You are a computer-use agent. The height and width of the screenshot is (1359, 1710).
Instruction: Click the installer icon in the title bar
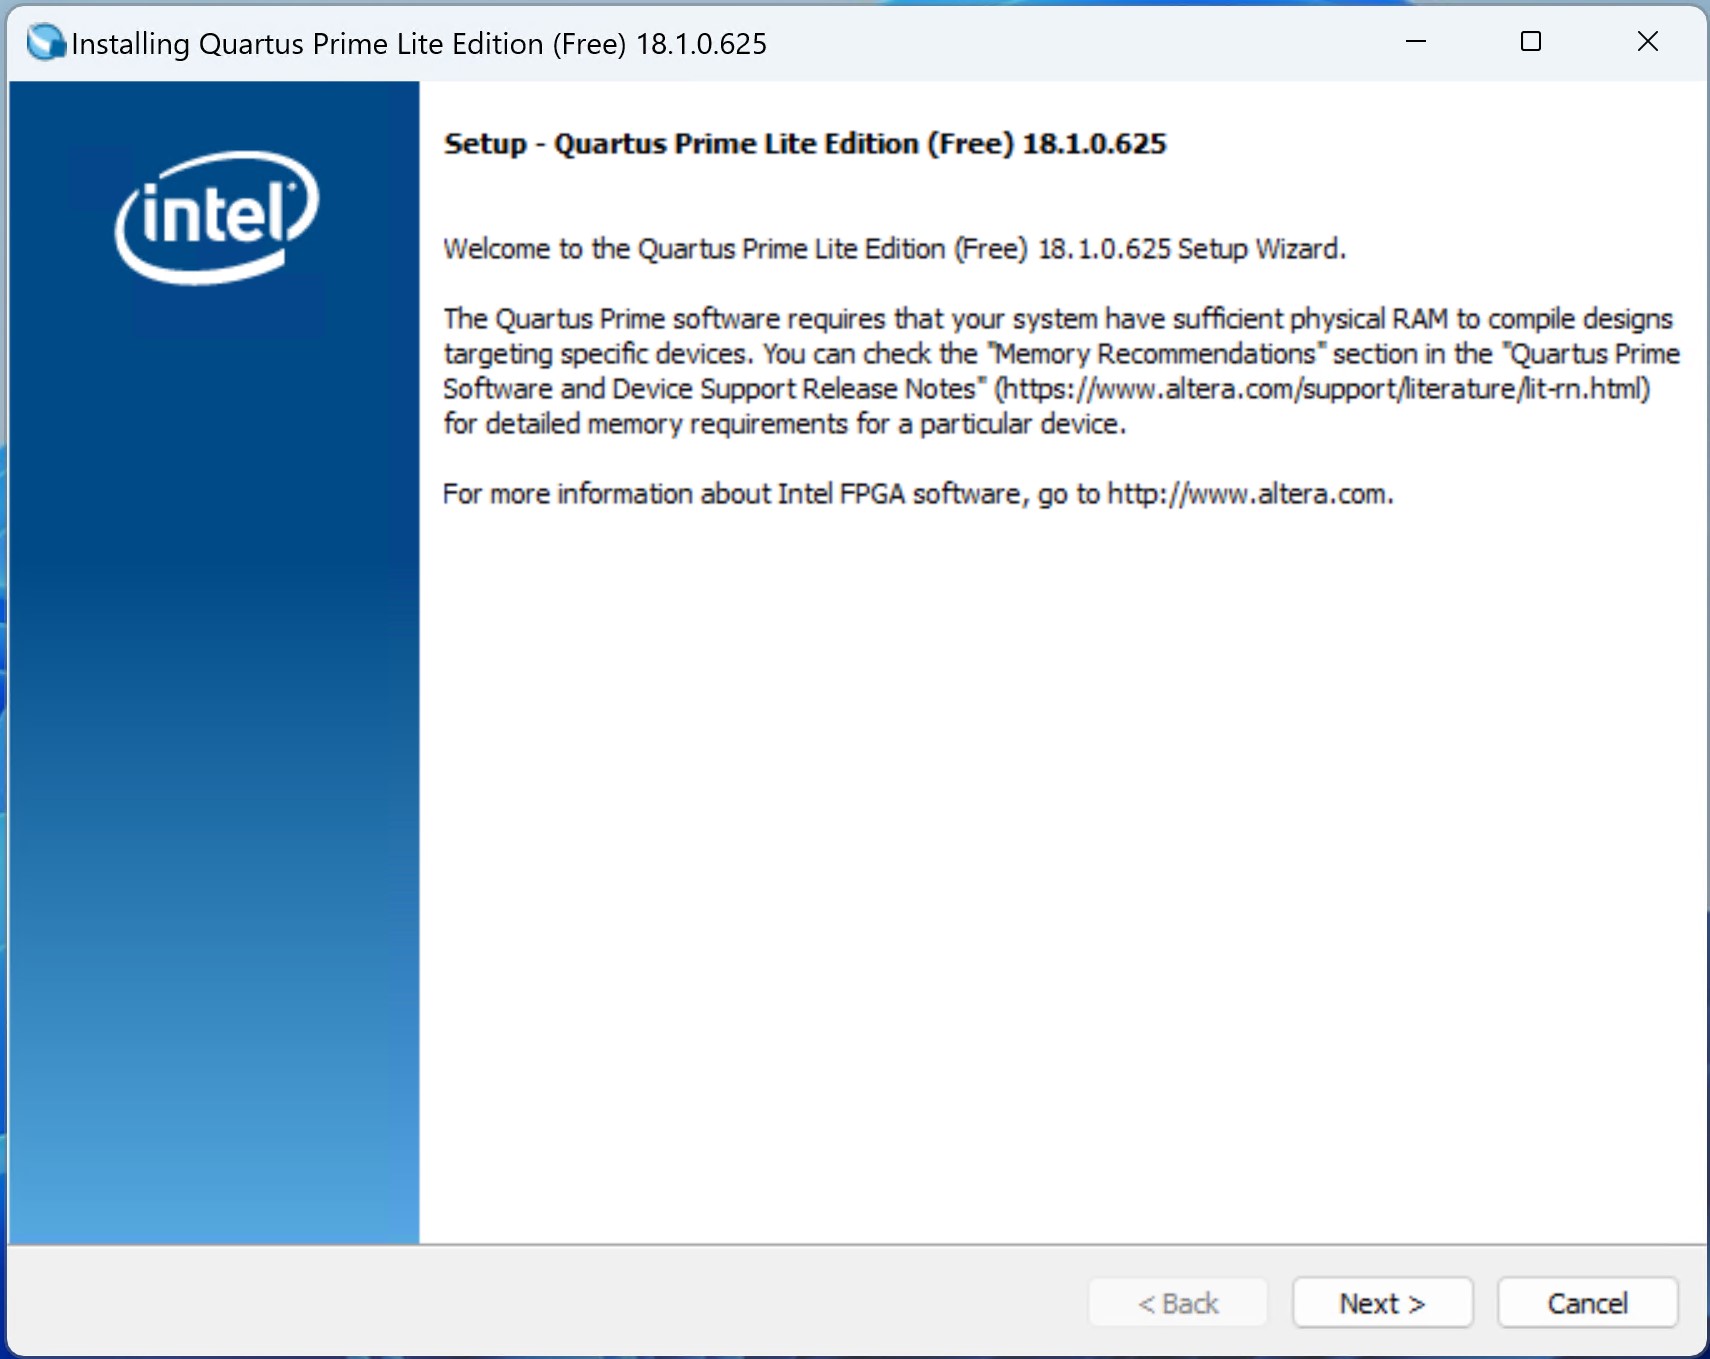[45, 43]
